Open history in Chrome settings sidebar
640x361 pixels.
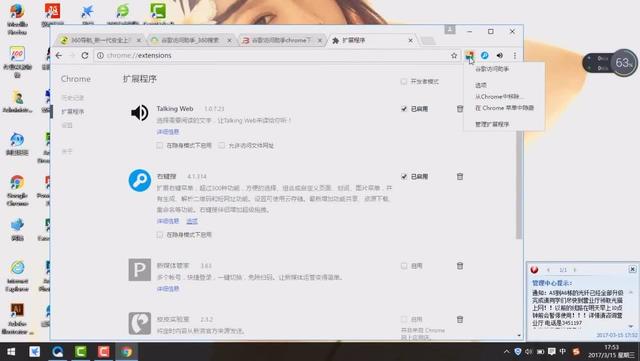click(73, 98)
